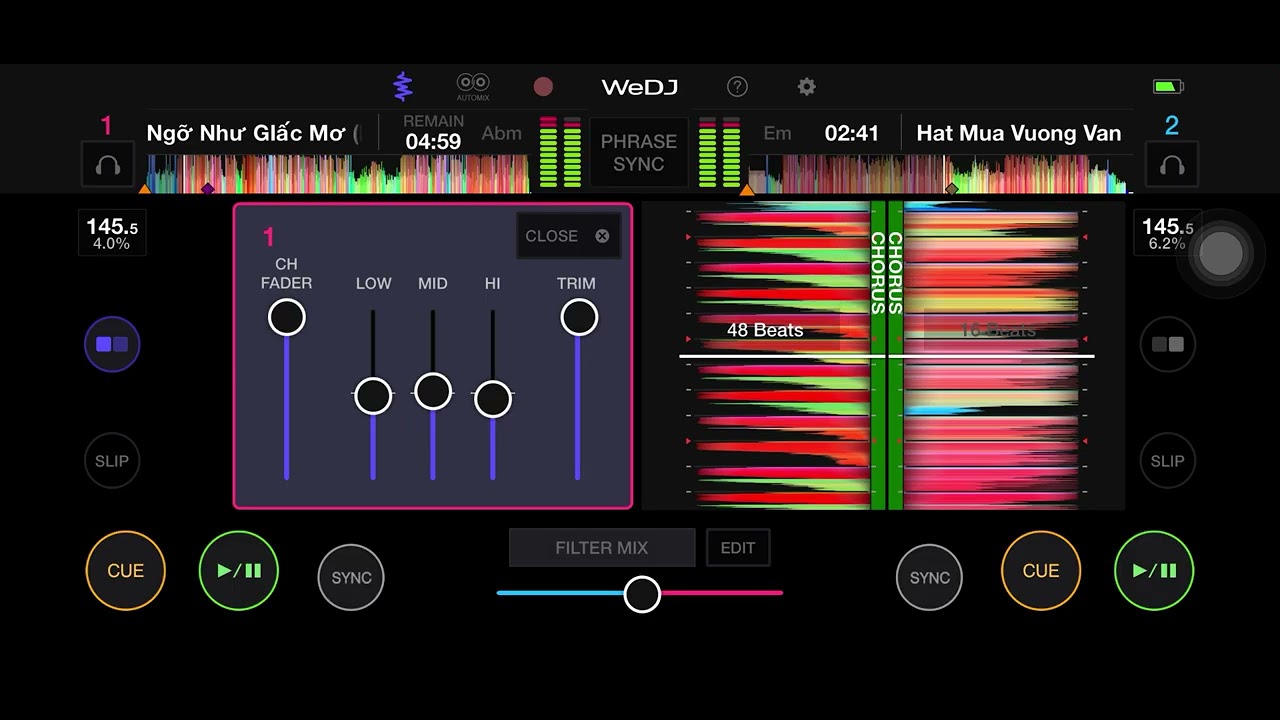Toggle deck 1 pad mode button
Screen dimensions: 1280x720
pyautogui.click(x=112, y=344)
